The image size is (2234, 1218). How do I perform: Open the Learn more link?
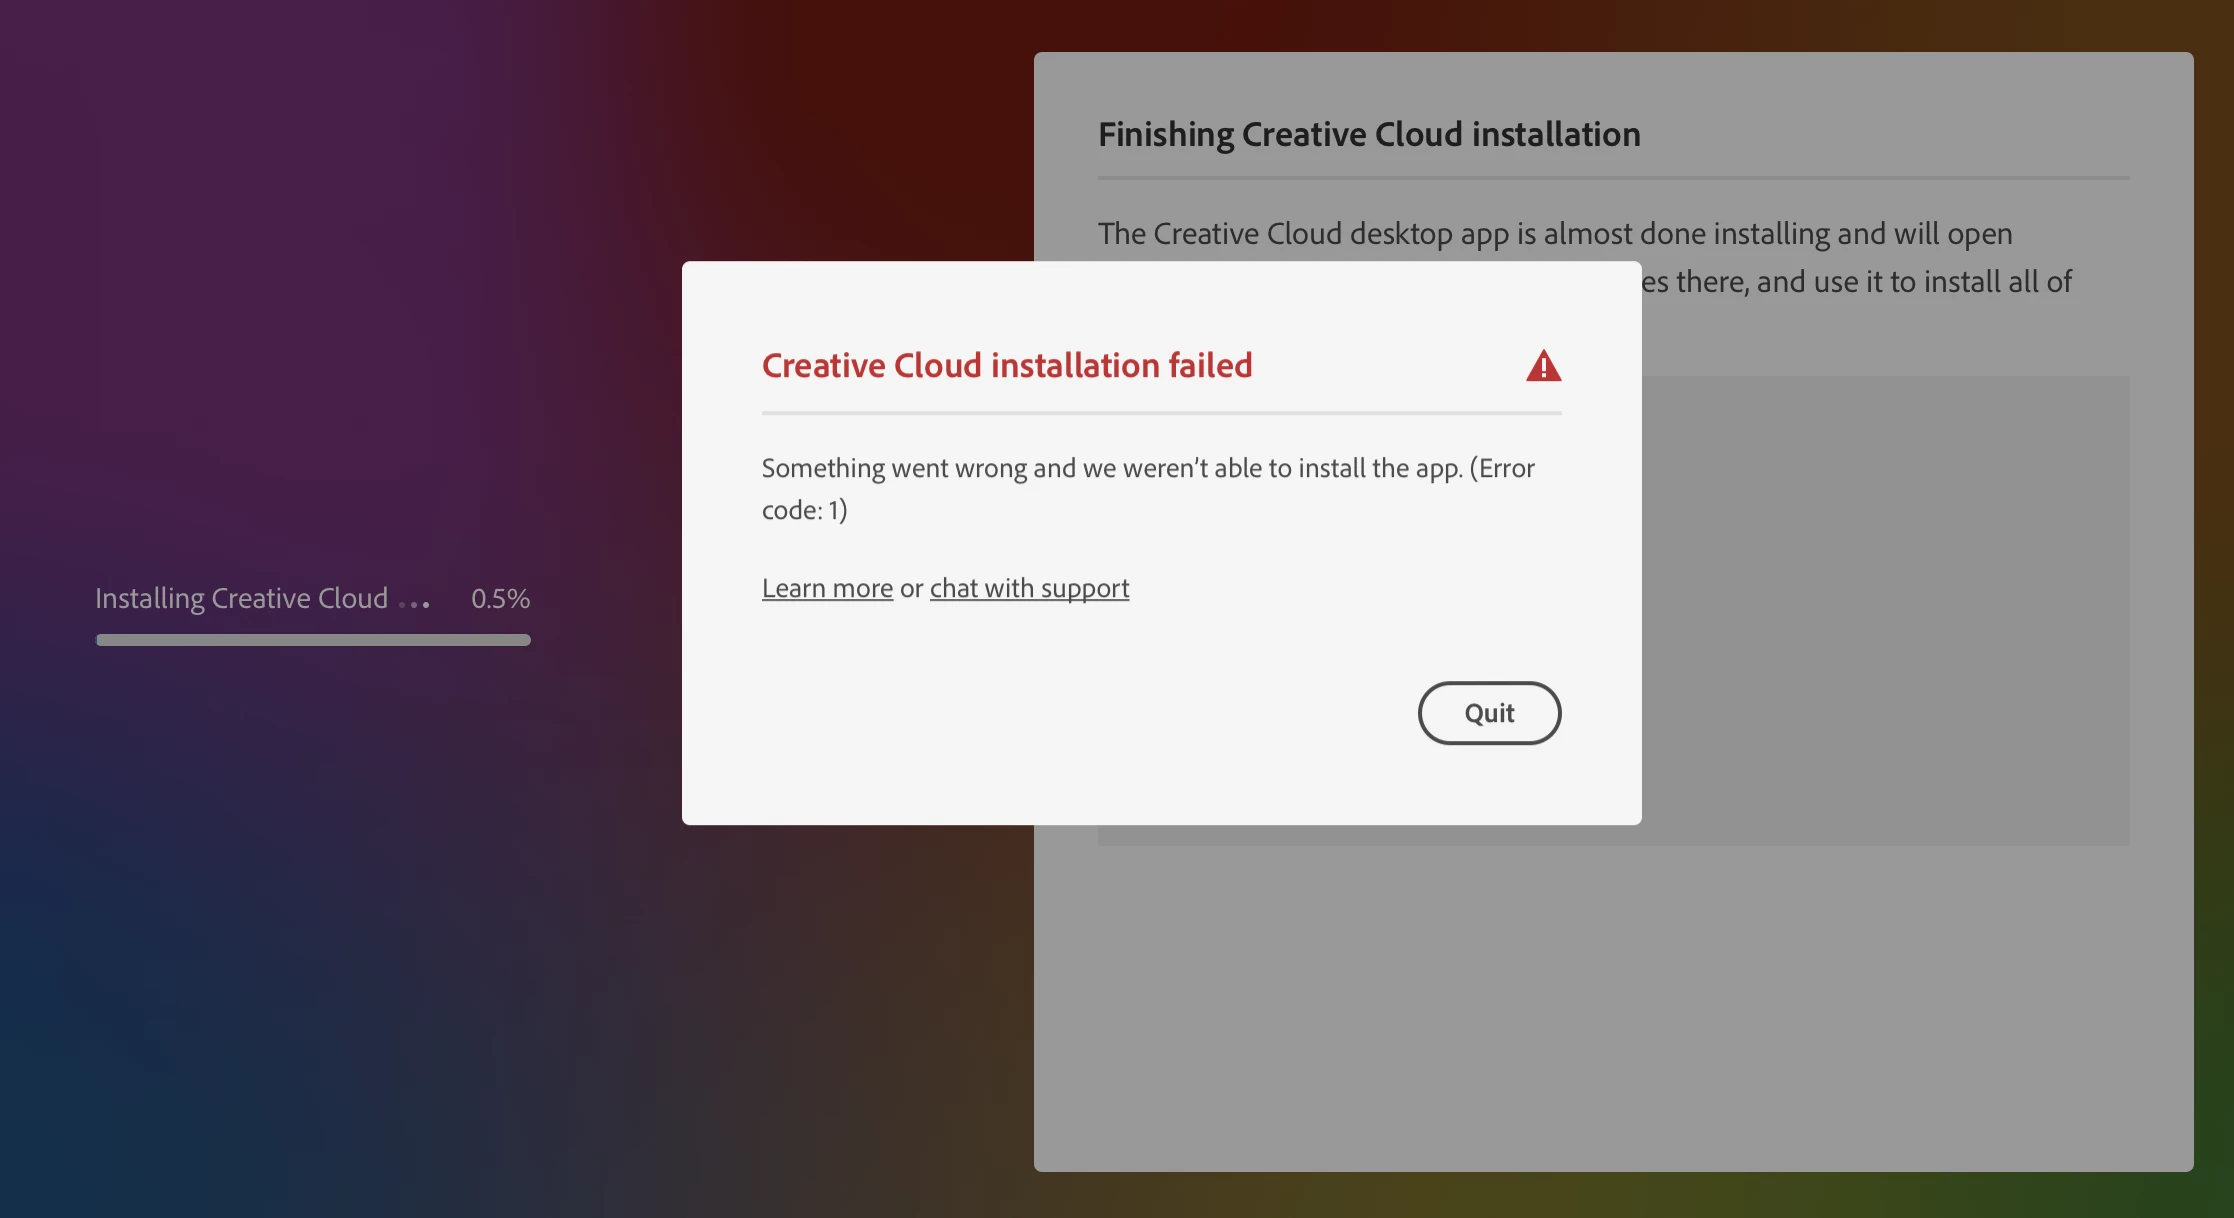coord(827,588)
